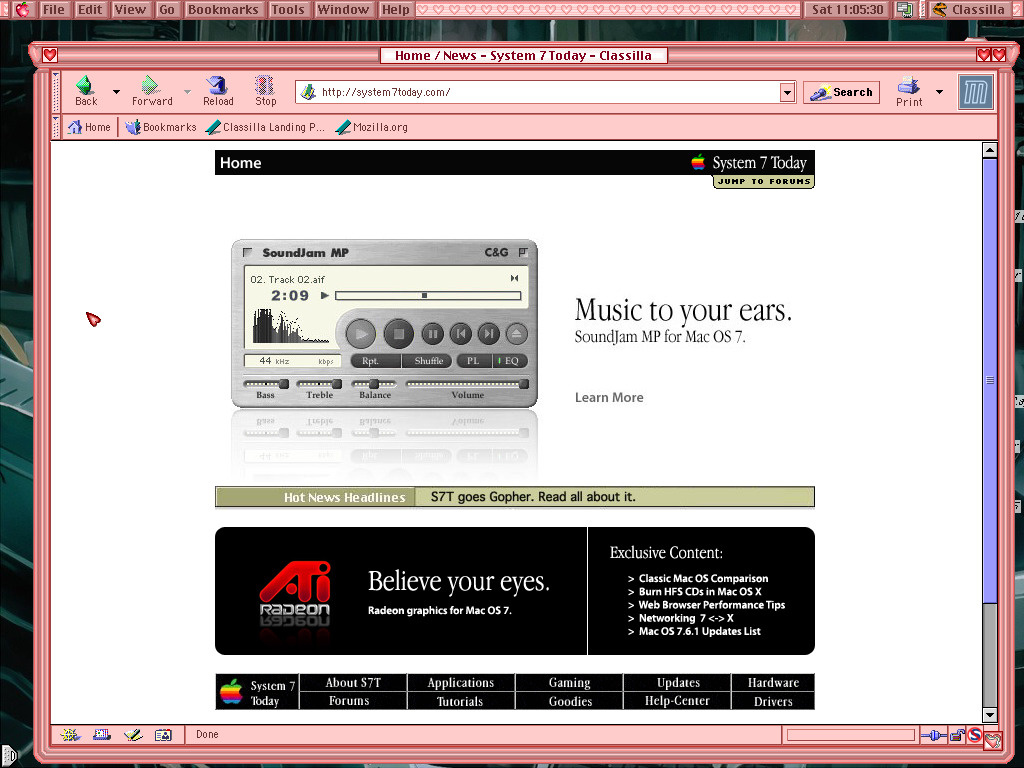Viewport: 1024px width, 768px height.
Task: Click the Jump to Forums button
Action: (x=763, y=182)
